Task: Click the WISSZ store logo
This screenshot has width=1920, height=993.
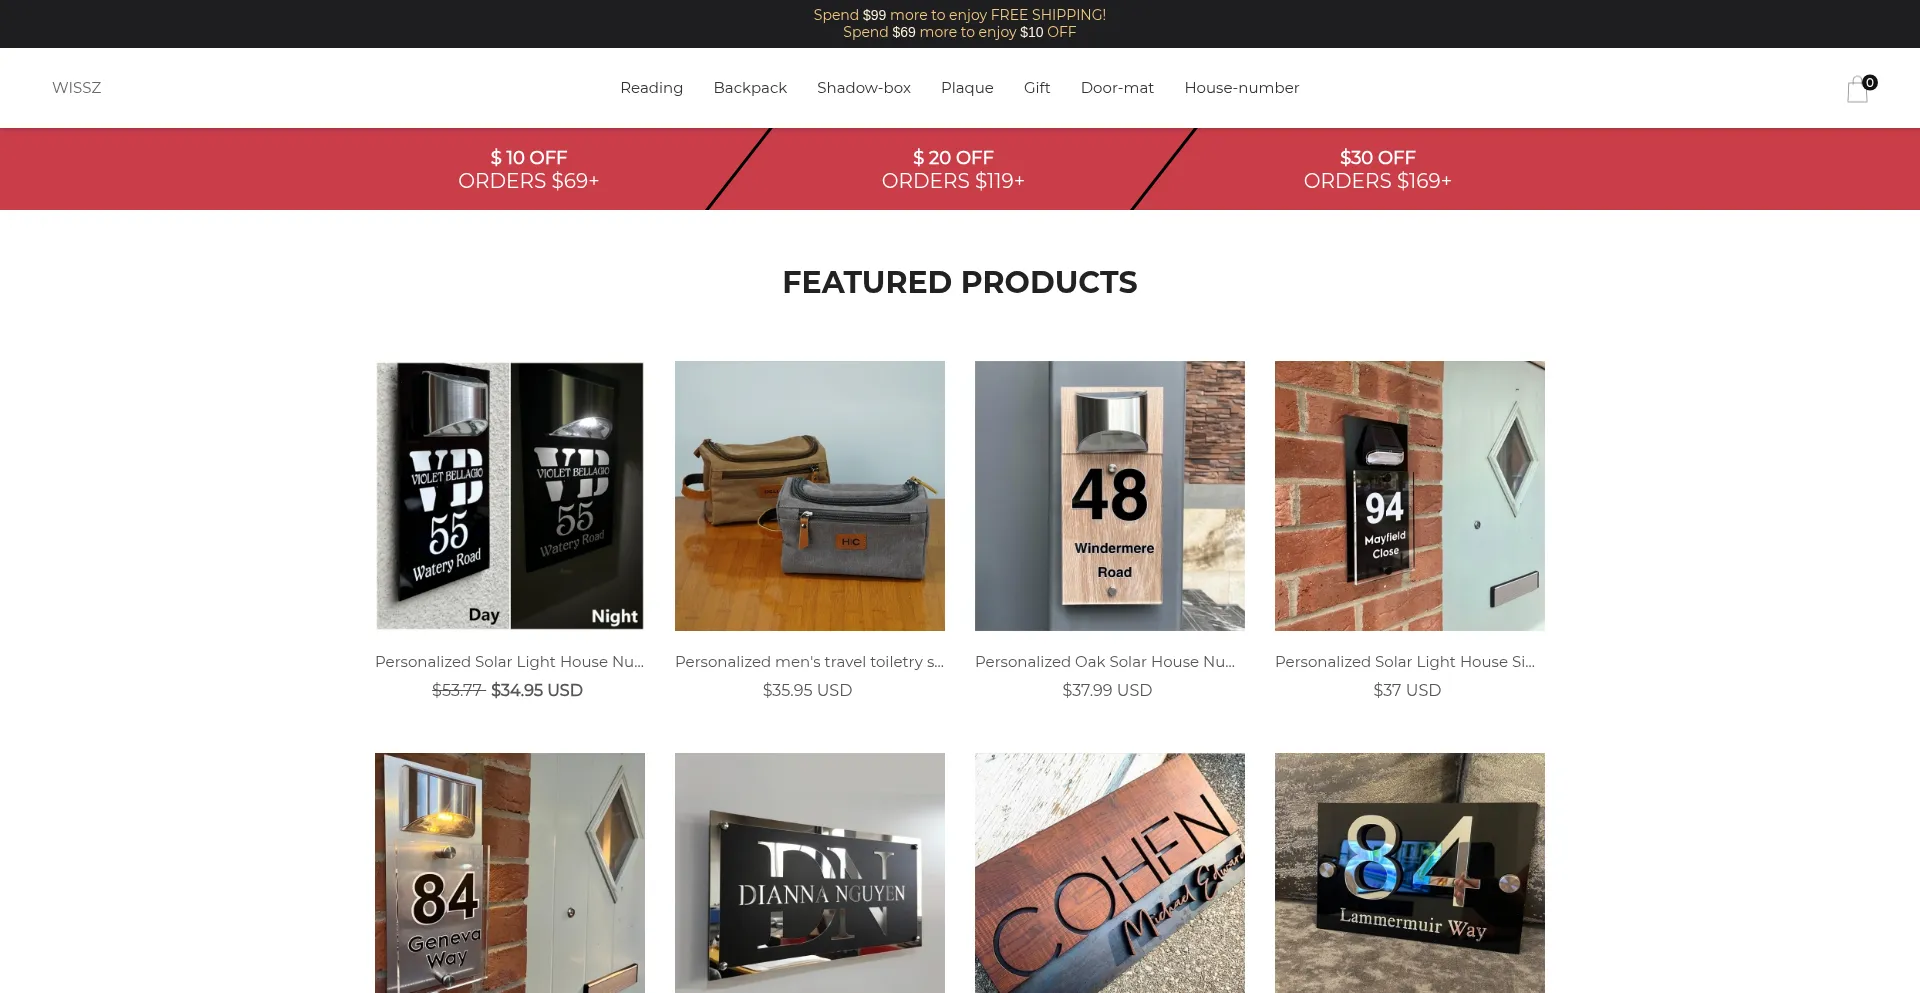Action: [76, 88]
